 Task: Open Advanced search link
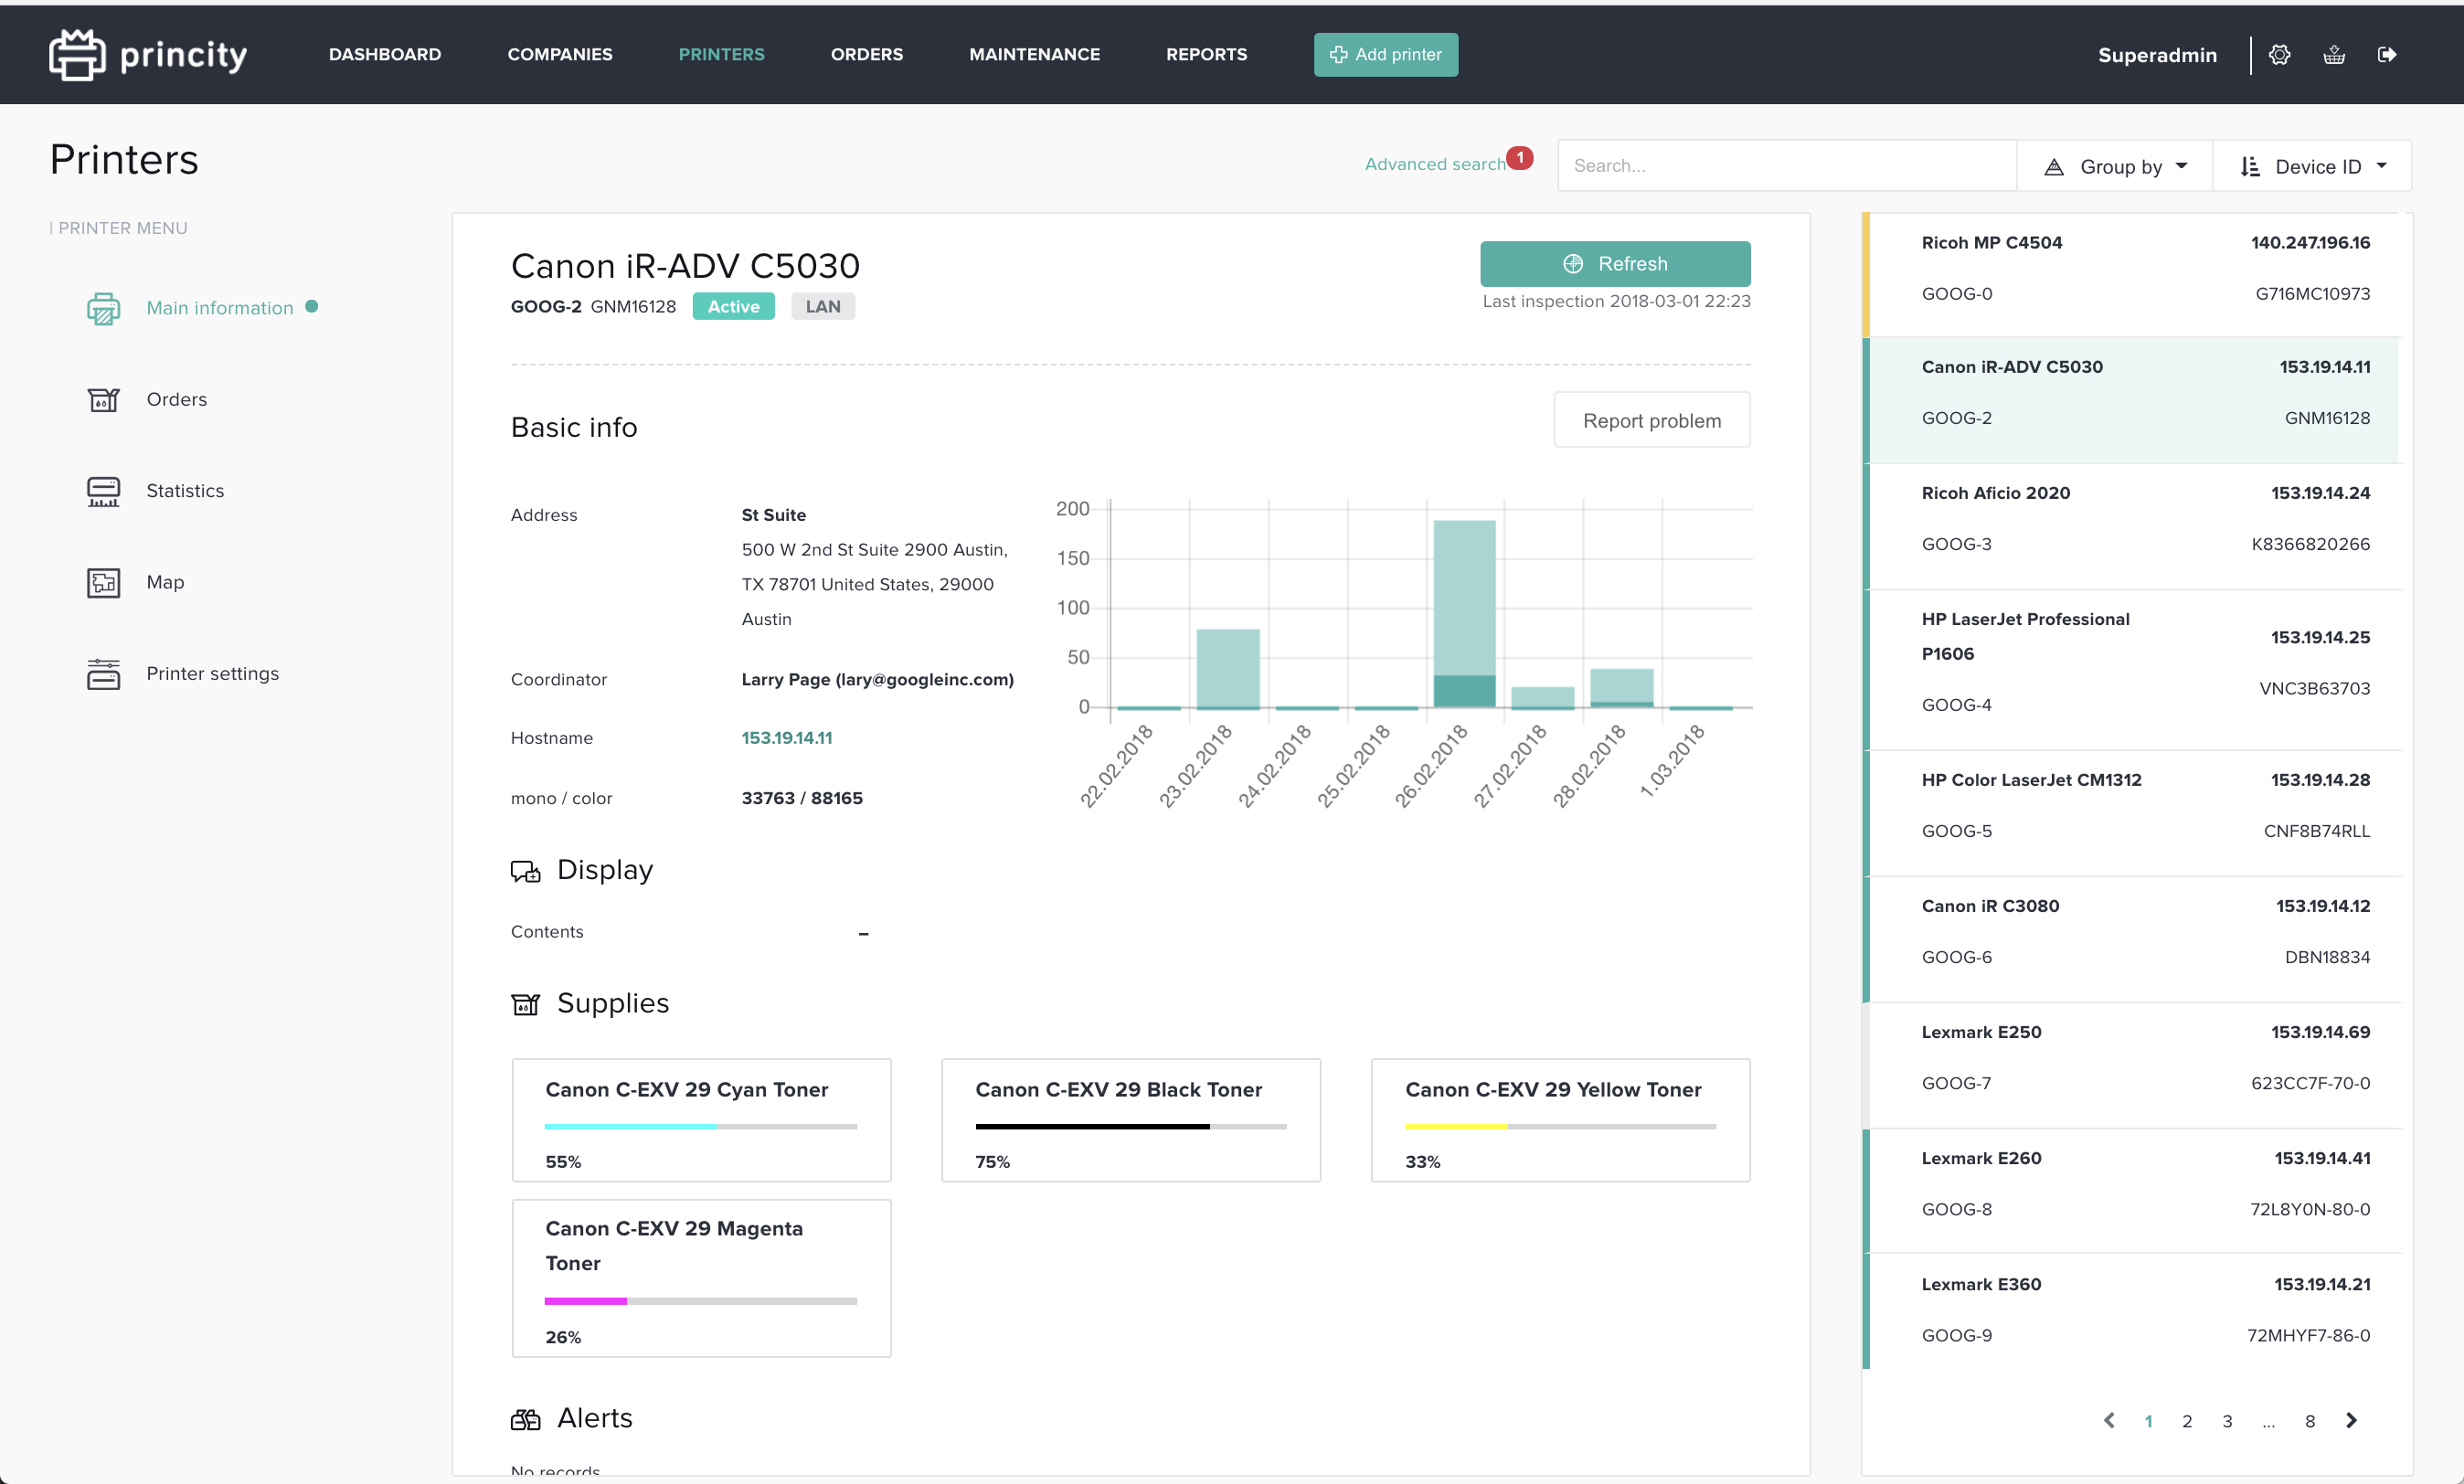coord(1434,164)
